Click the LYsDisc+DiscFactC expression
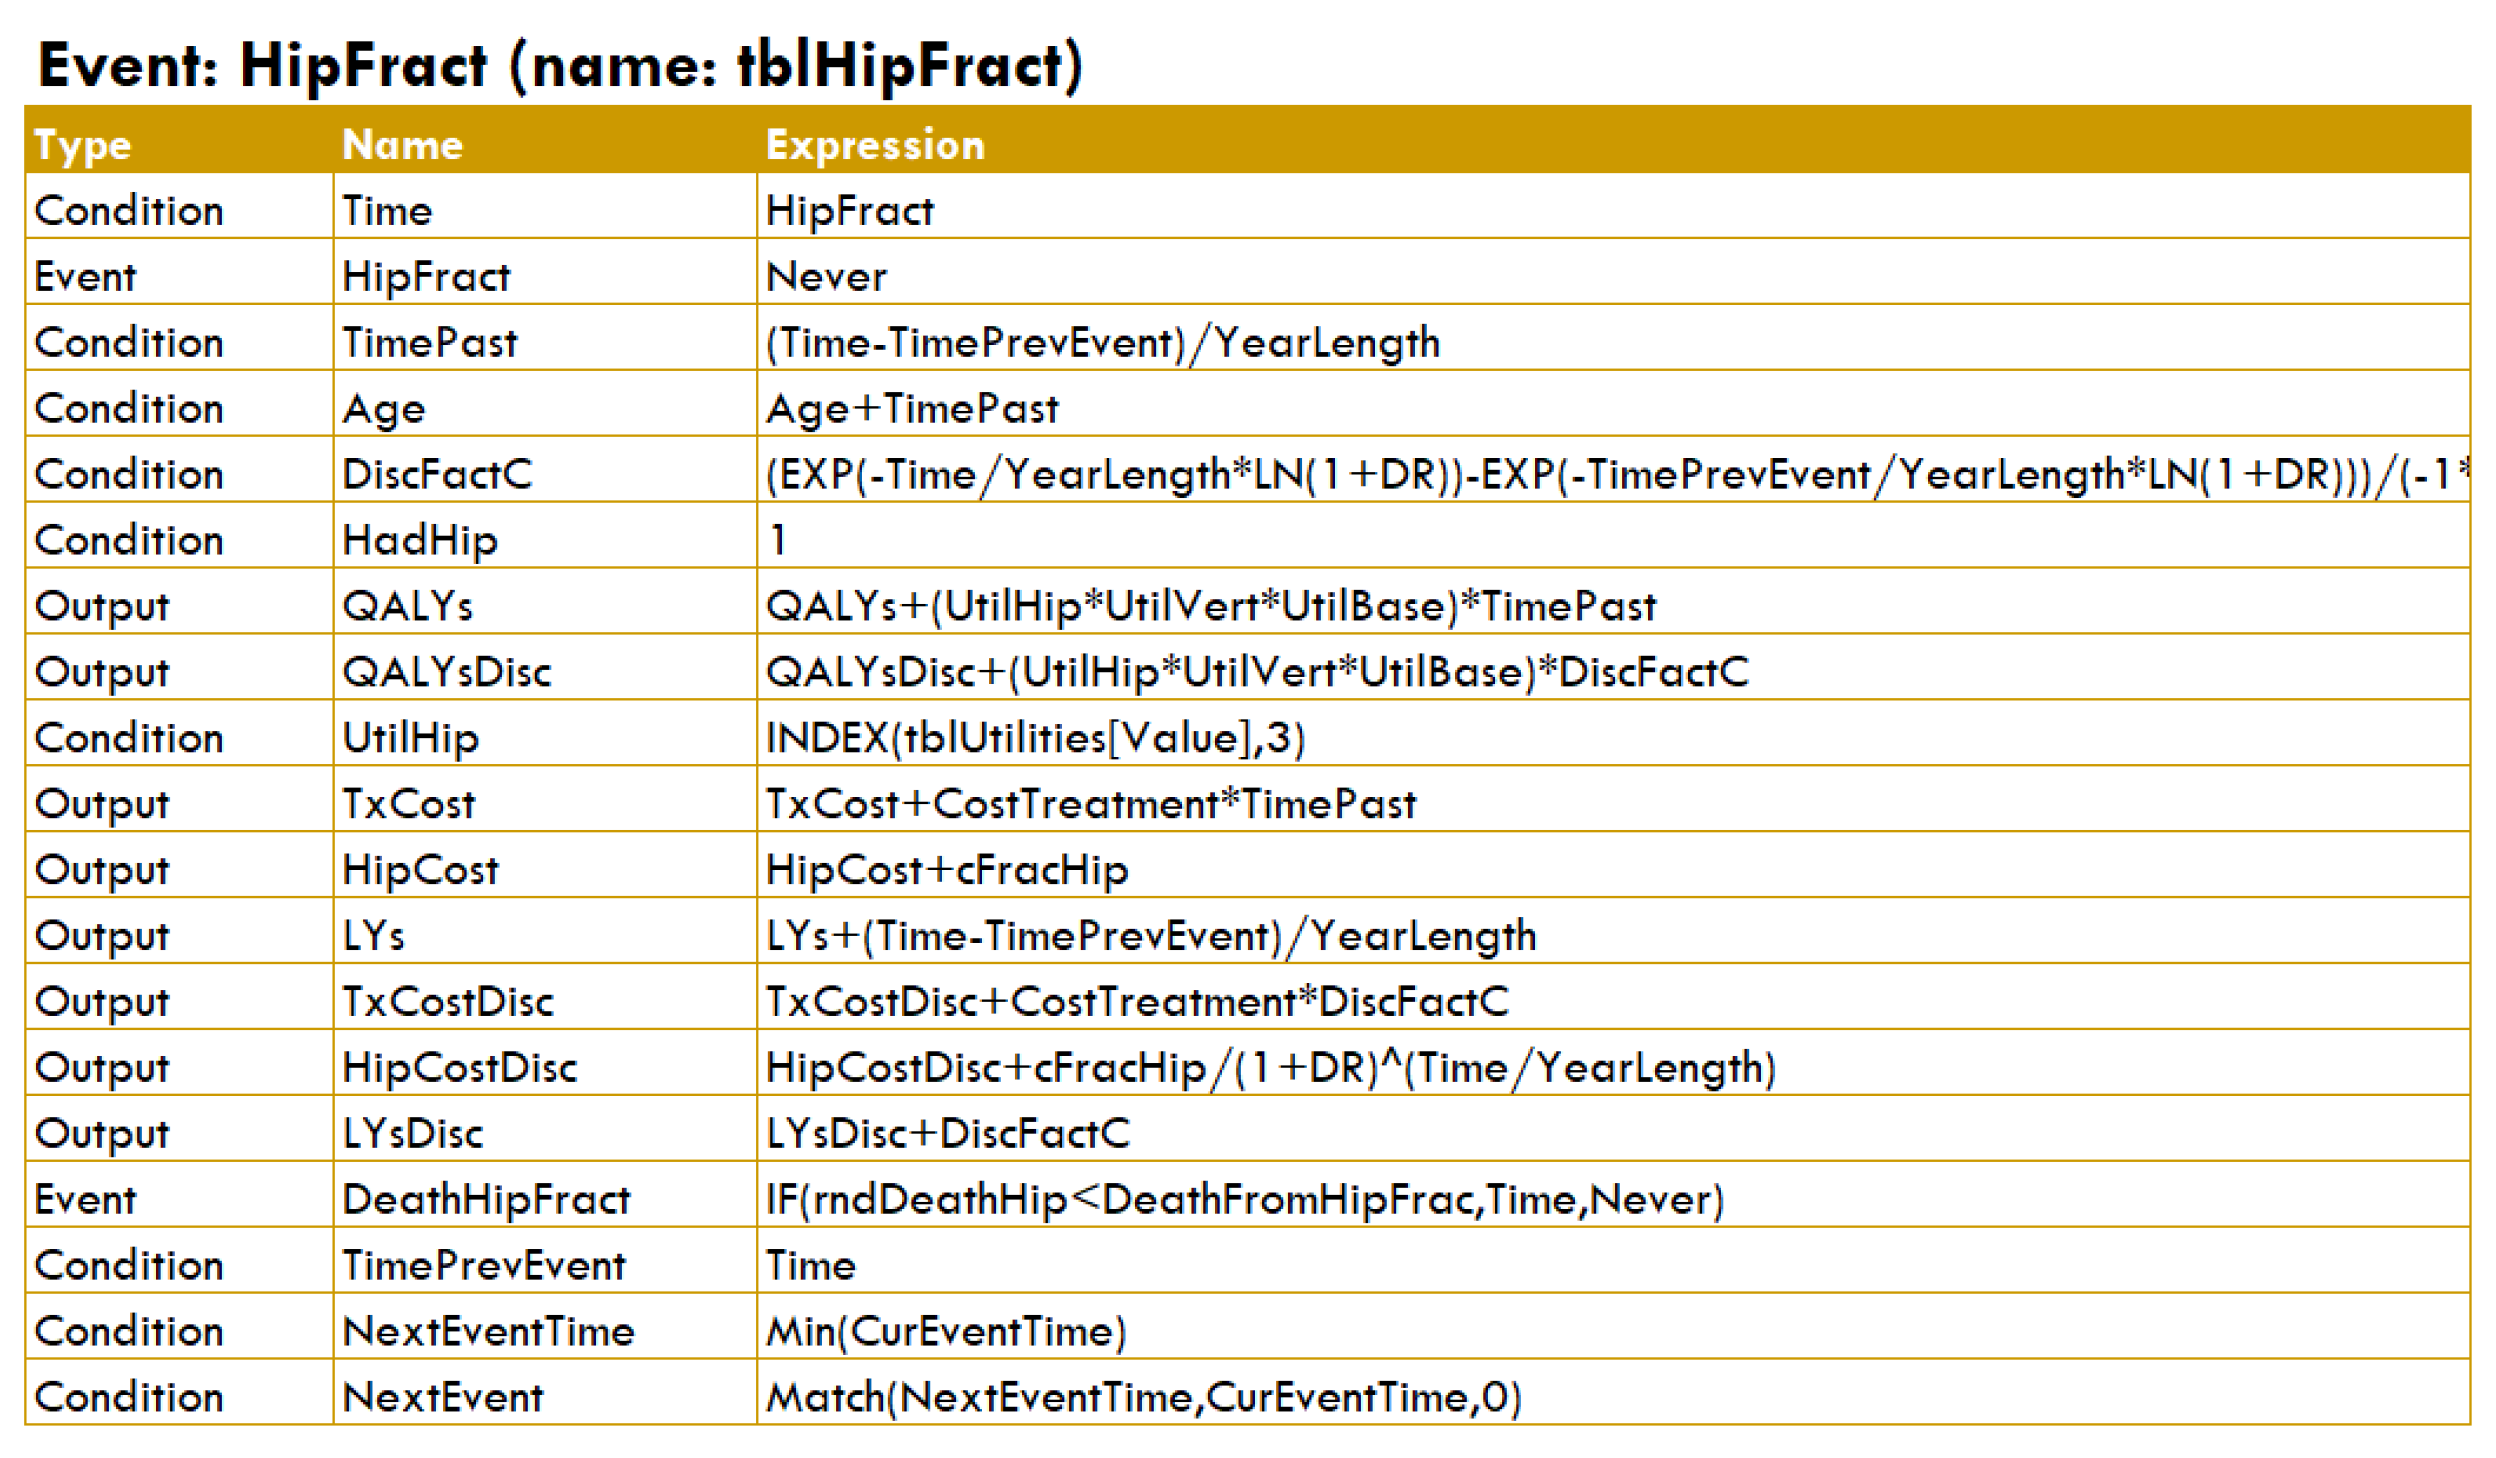This screenshot has height=1458, width=2496. (947, 1134)
